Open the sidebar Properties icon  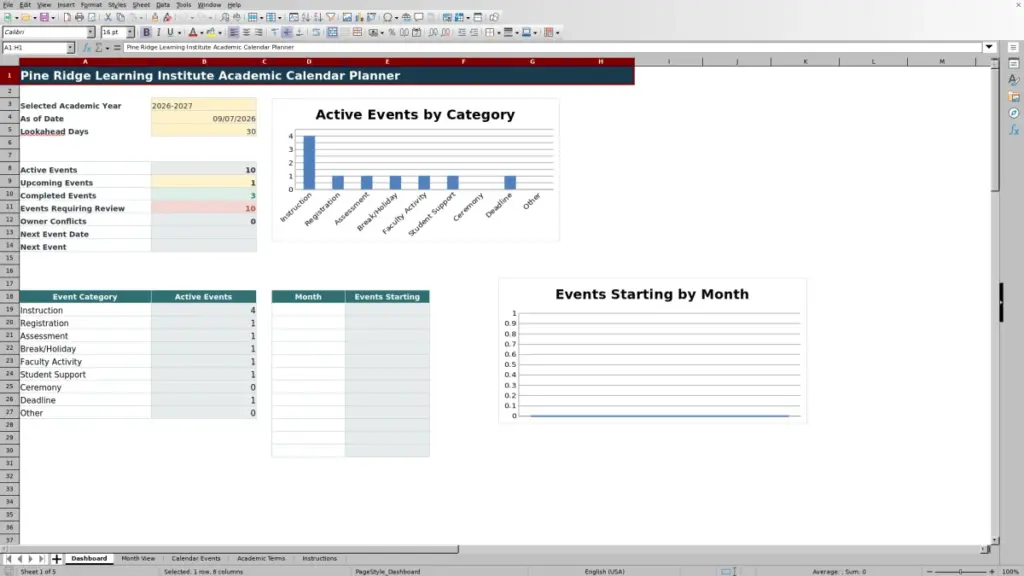[1014, 63]
